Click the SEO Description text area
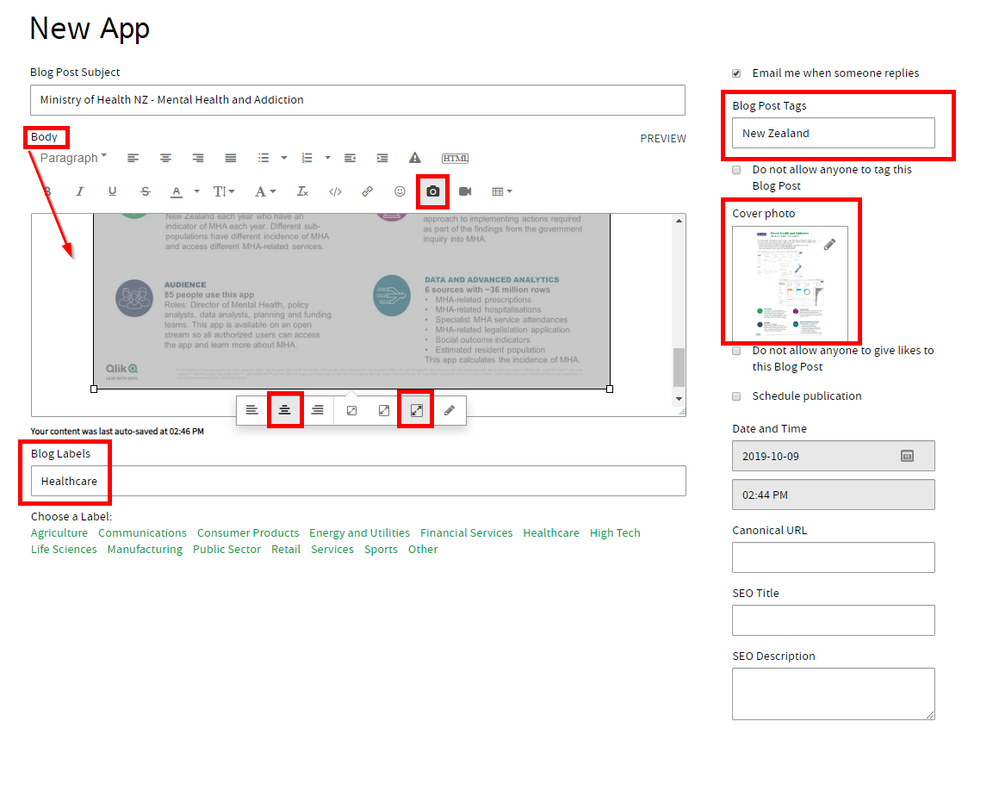 pyautogui.click(x=833, y=694)
